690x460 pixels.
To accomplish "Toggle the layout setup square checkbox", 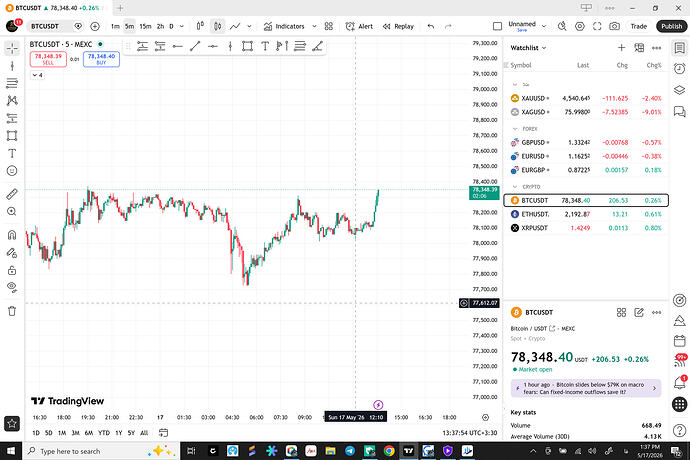I will [x=497, y=26].
